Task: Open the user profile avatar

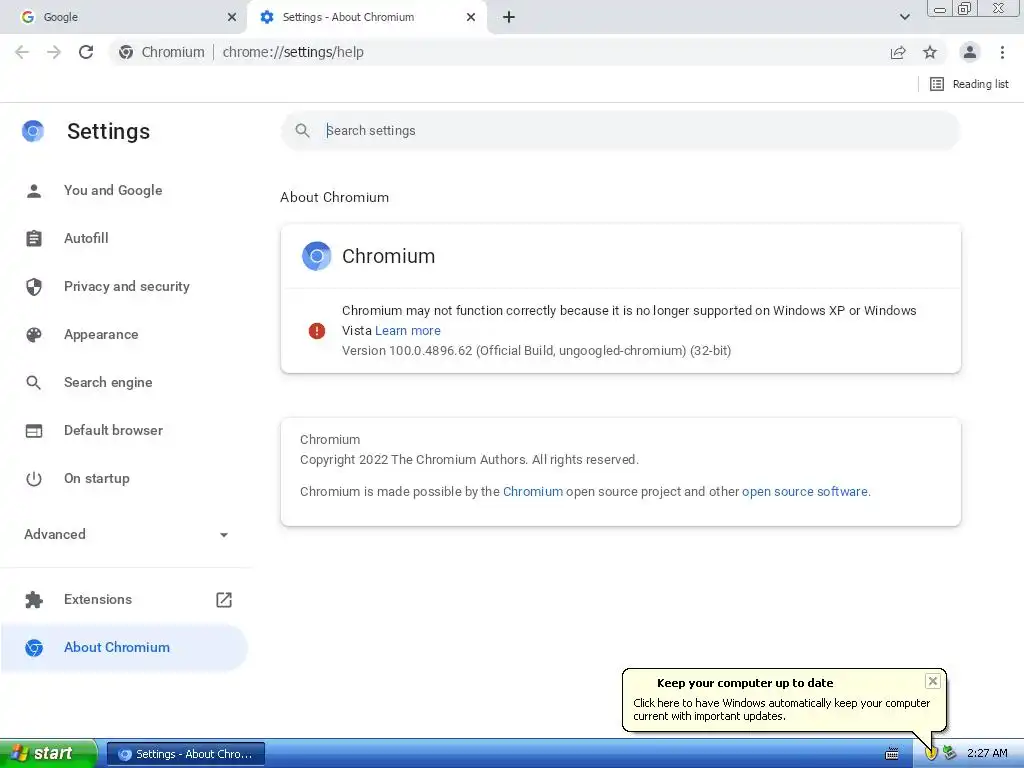Action: pos(970,52)
